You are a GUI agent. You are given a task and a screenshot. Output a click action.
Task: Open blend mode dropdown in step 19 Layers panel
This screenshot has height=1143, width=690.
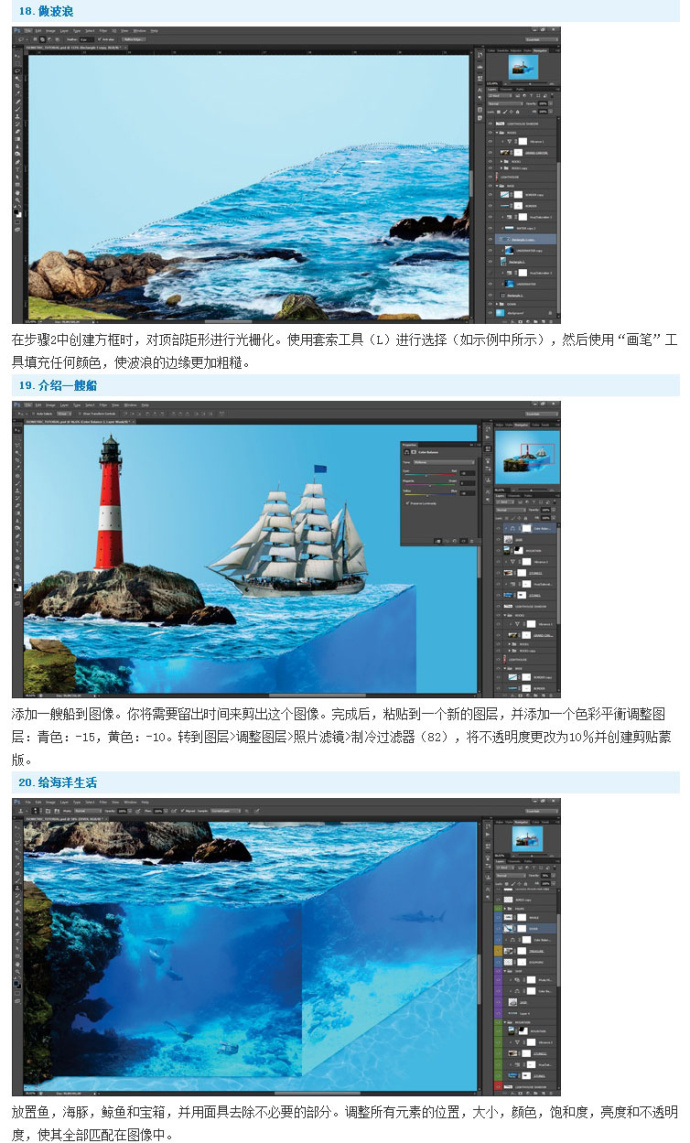click(x=511, y=510)
